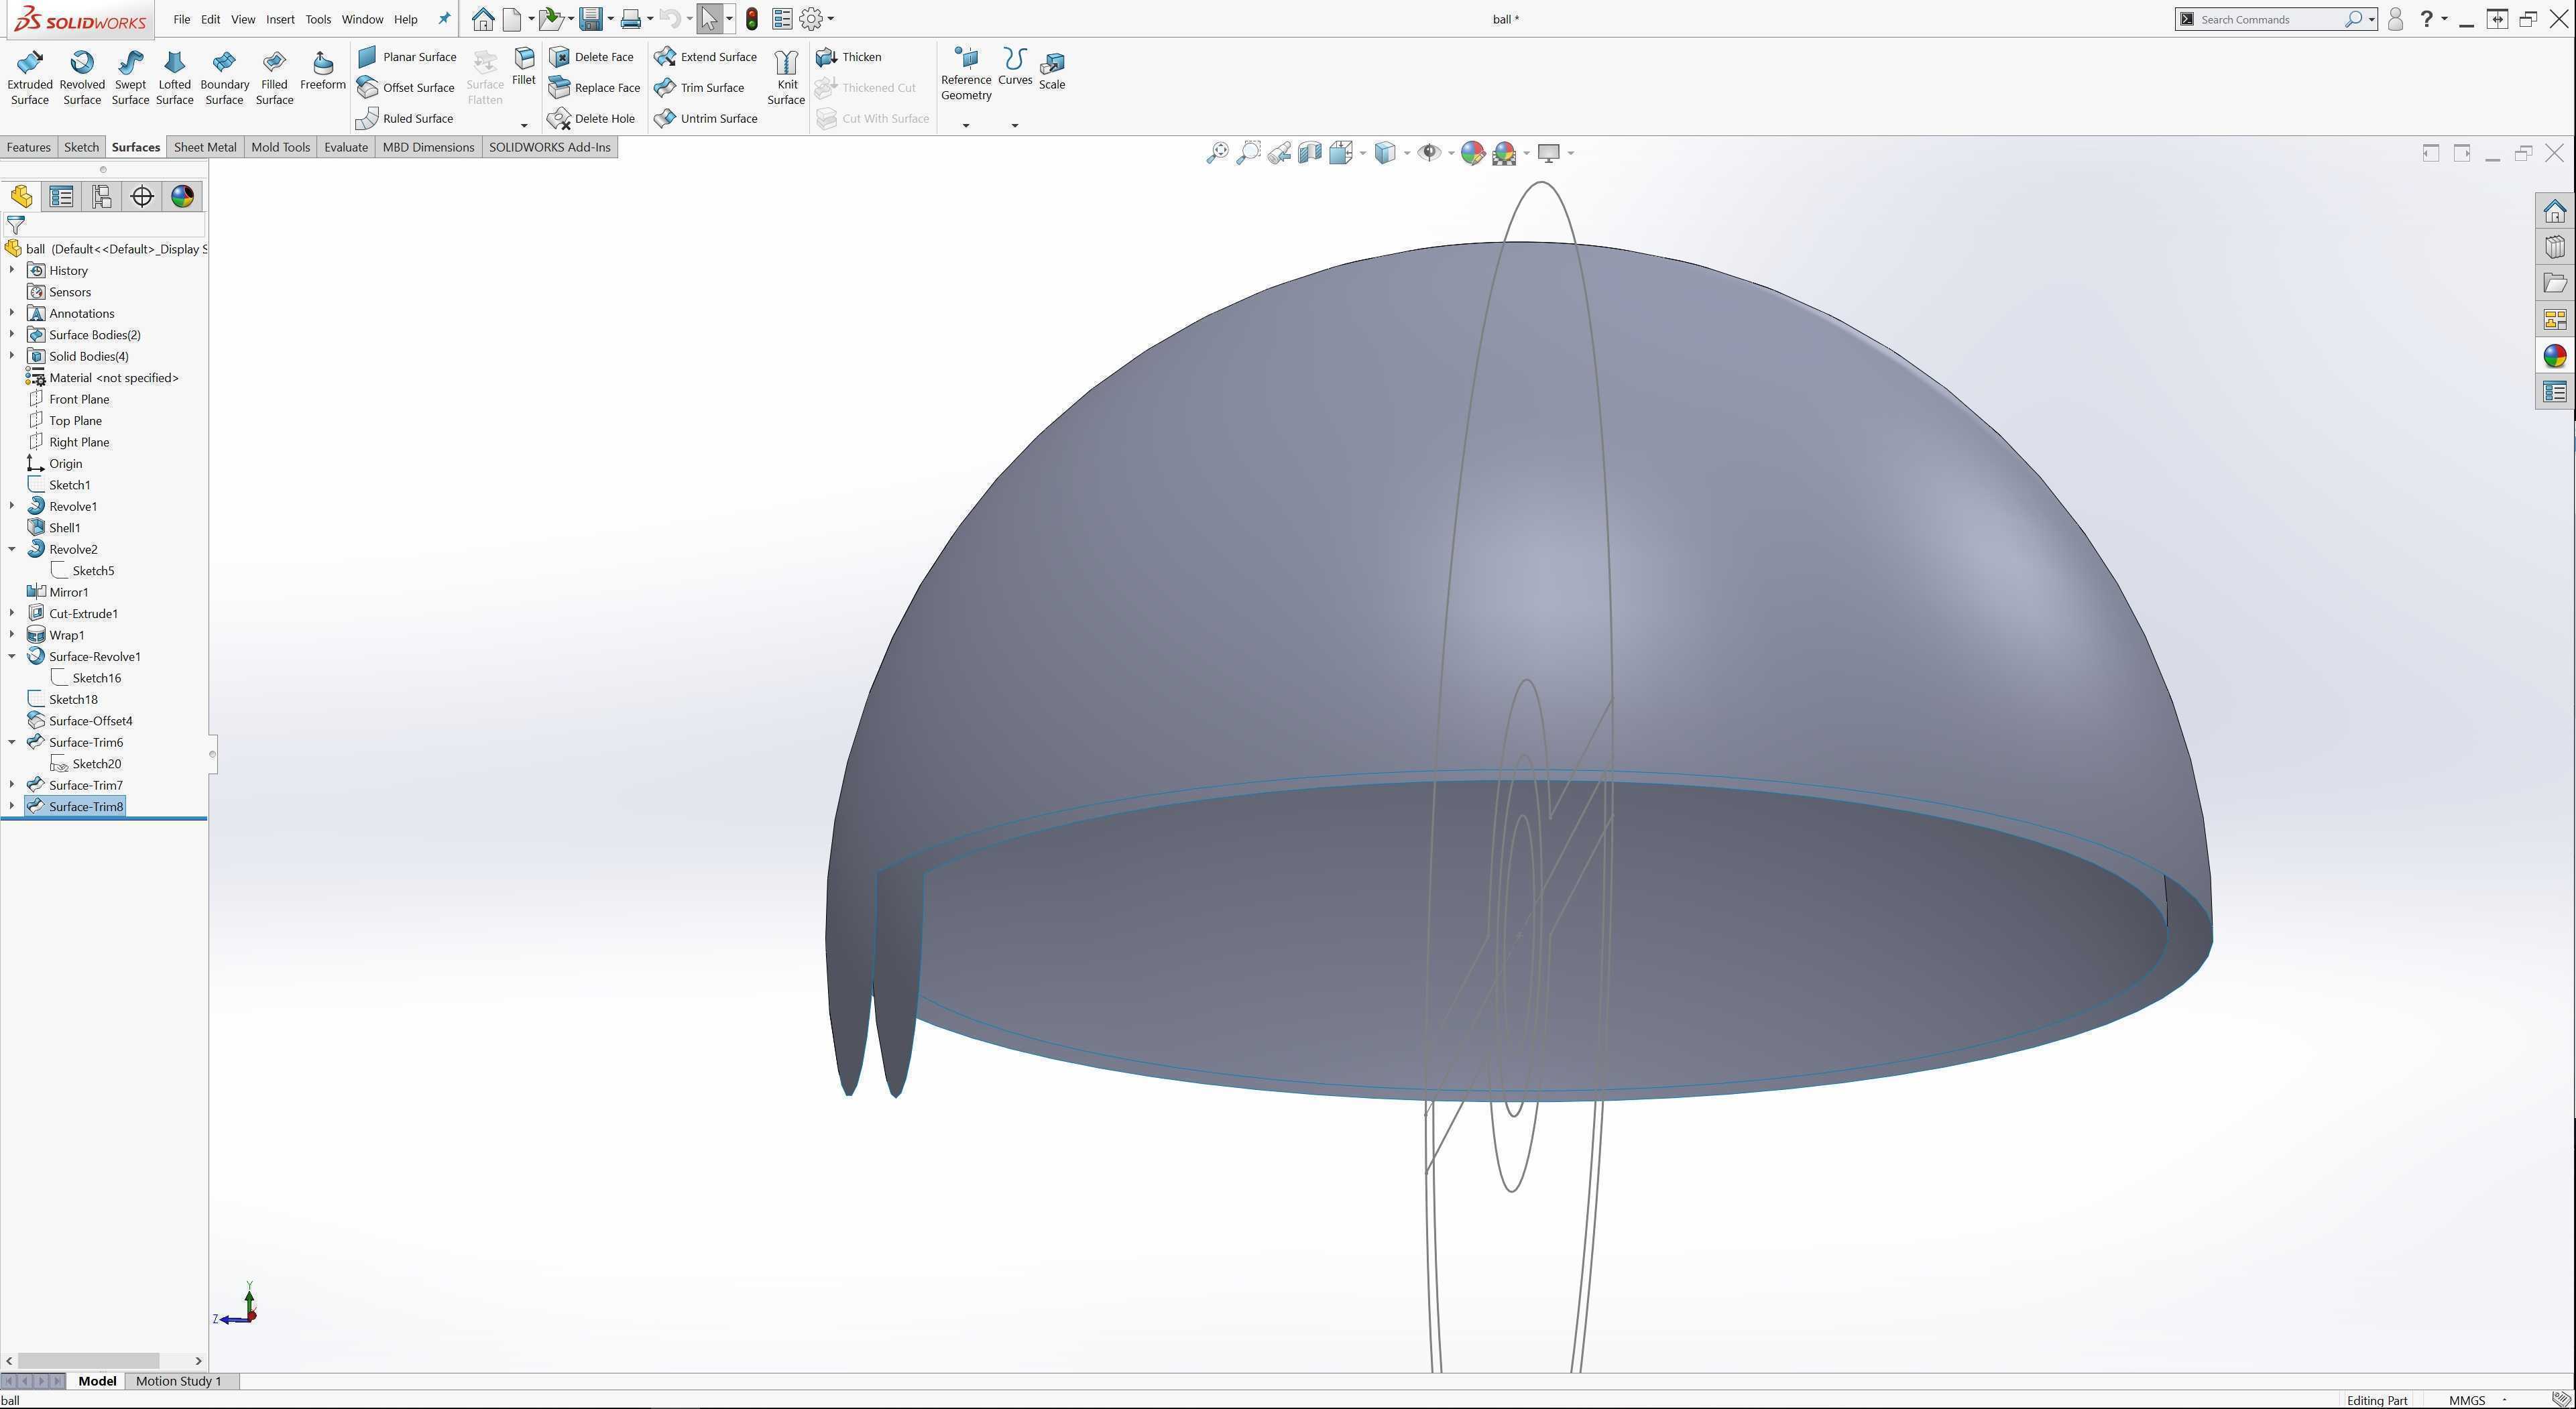
Task: Switch to the Evaluate tab
Action: pyautogui.click(x=346, y=148)
